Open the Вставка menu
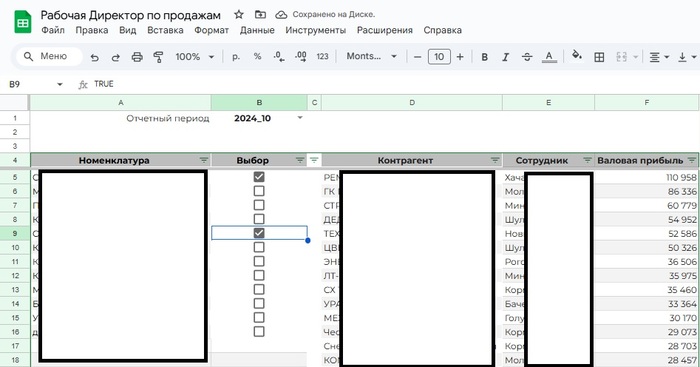 [x=165, y=30]
